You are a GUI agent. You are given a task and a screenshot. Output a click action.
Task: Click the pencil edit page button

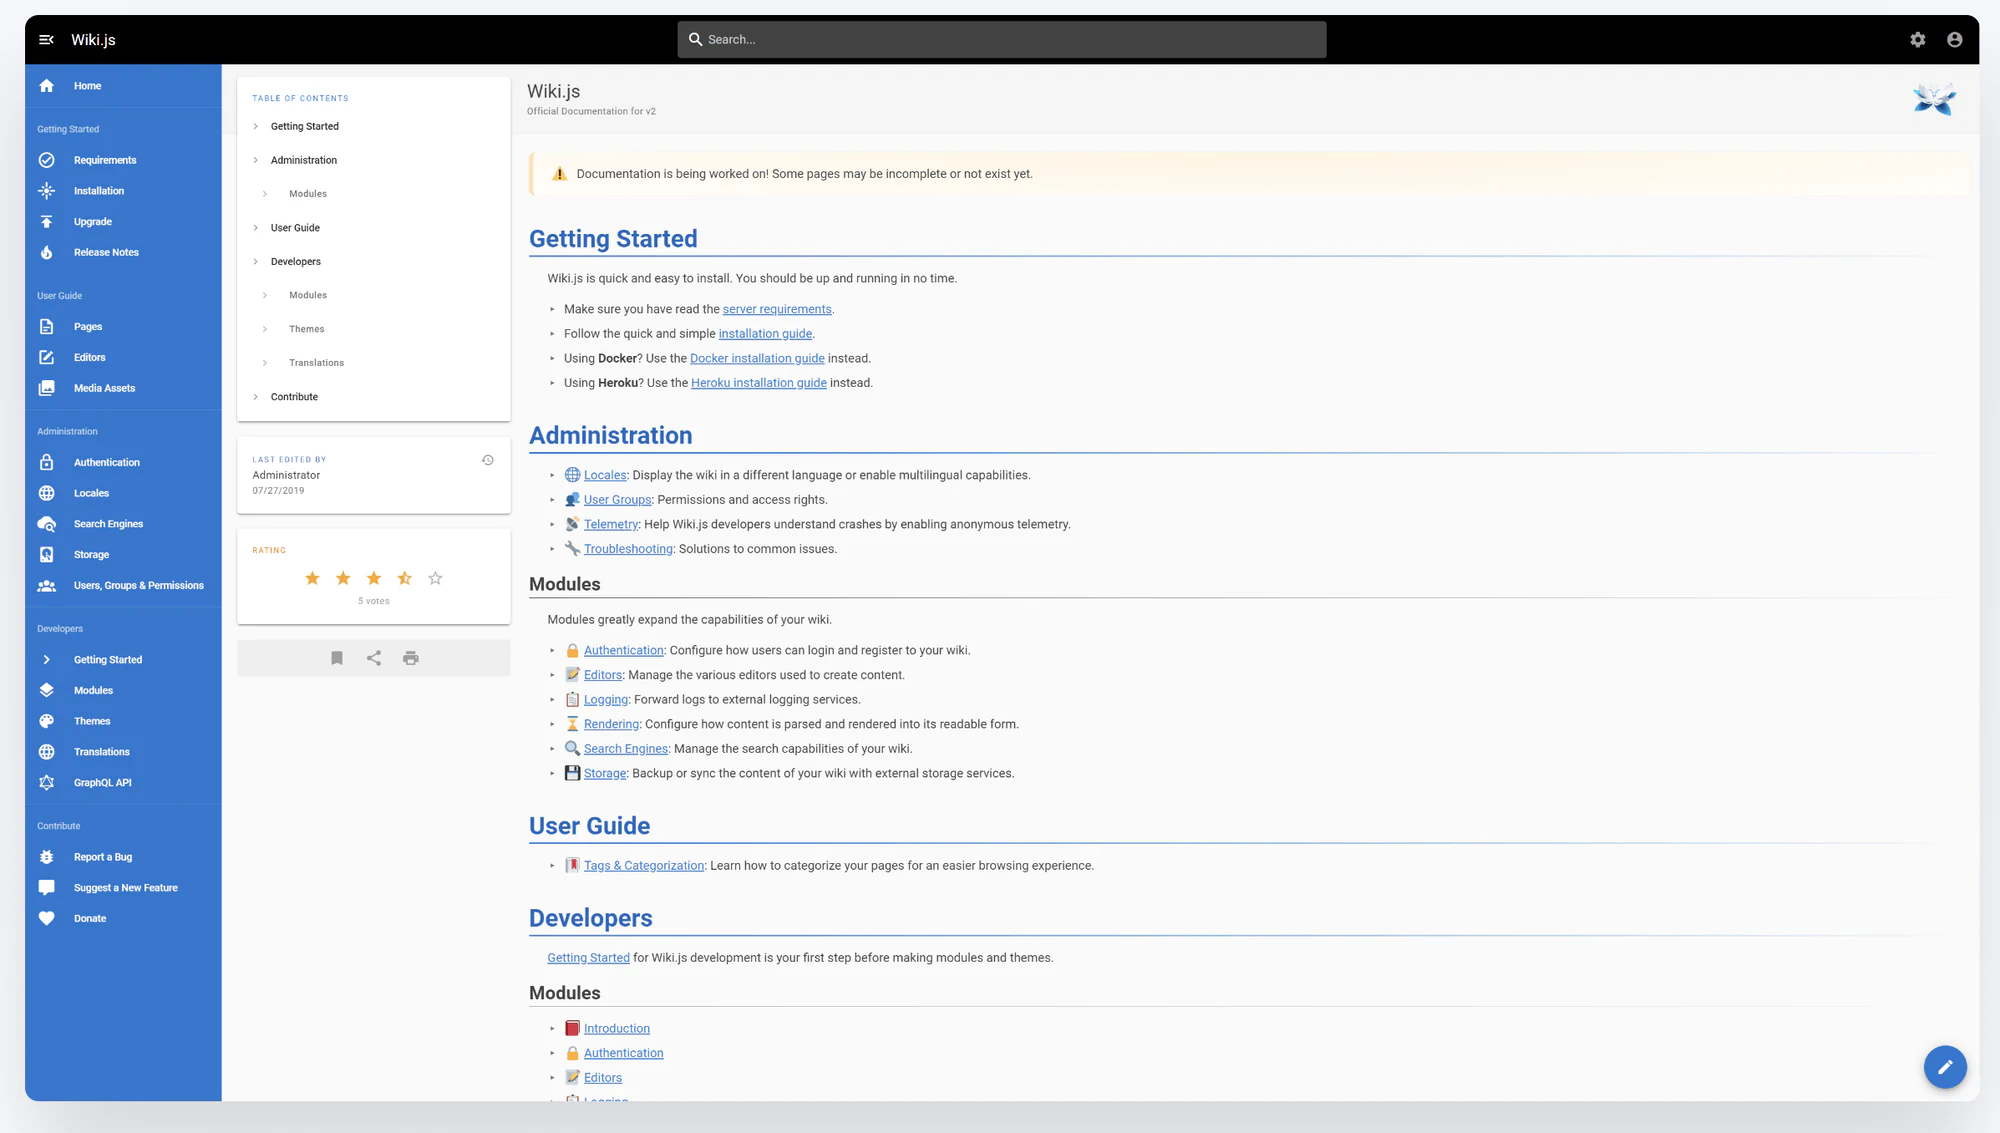coord(1945,1067)
